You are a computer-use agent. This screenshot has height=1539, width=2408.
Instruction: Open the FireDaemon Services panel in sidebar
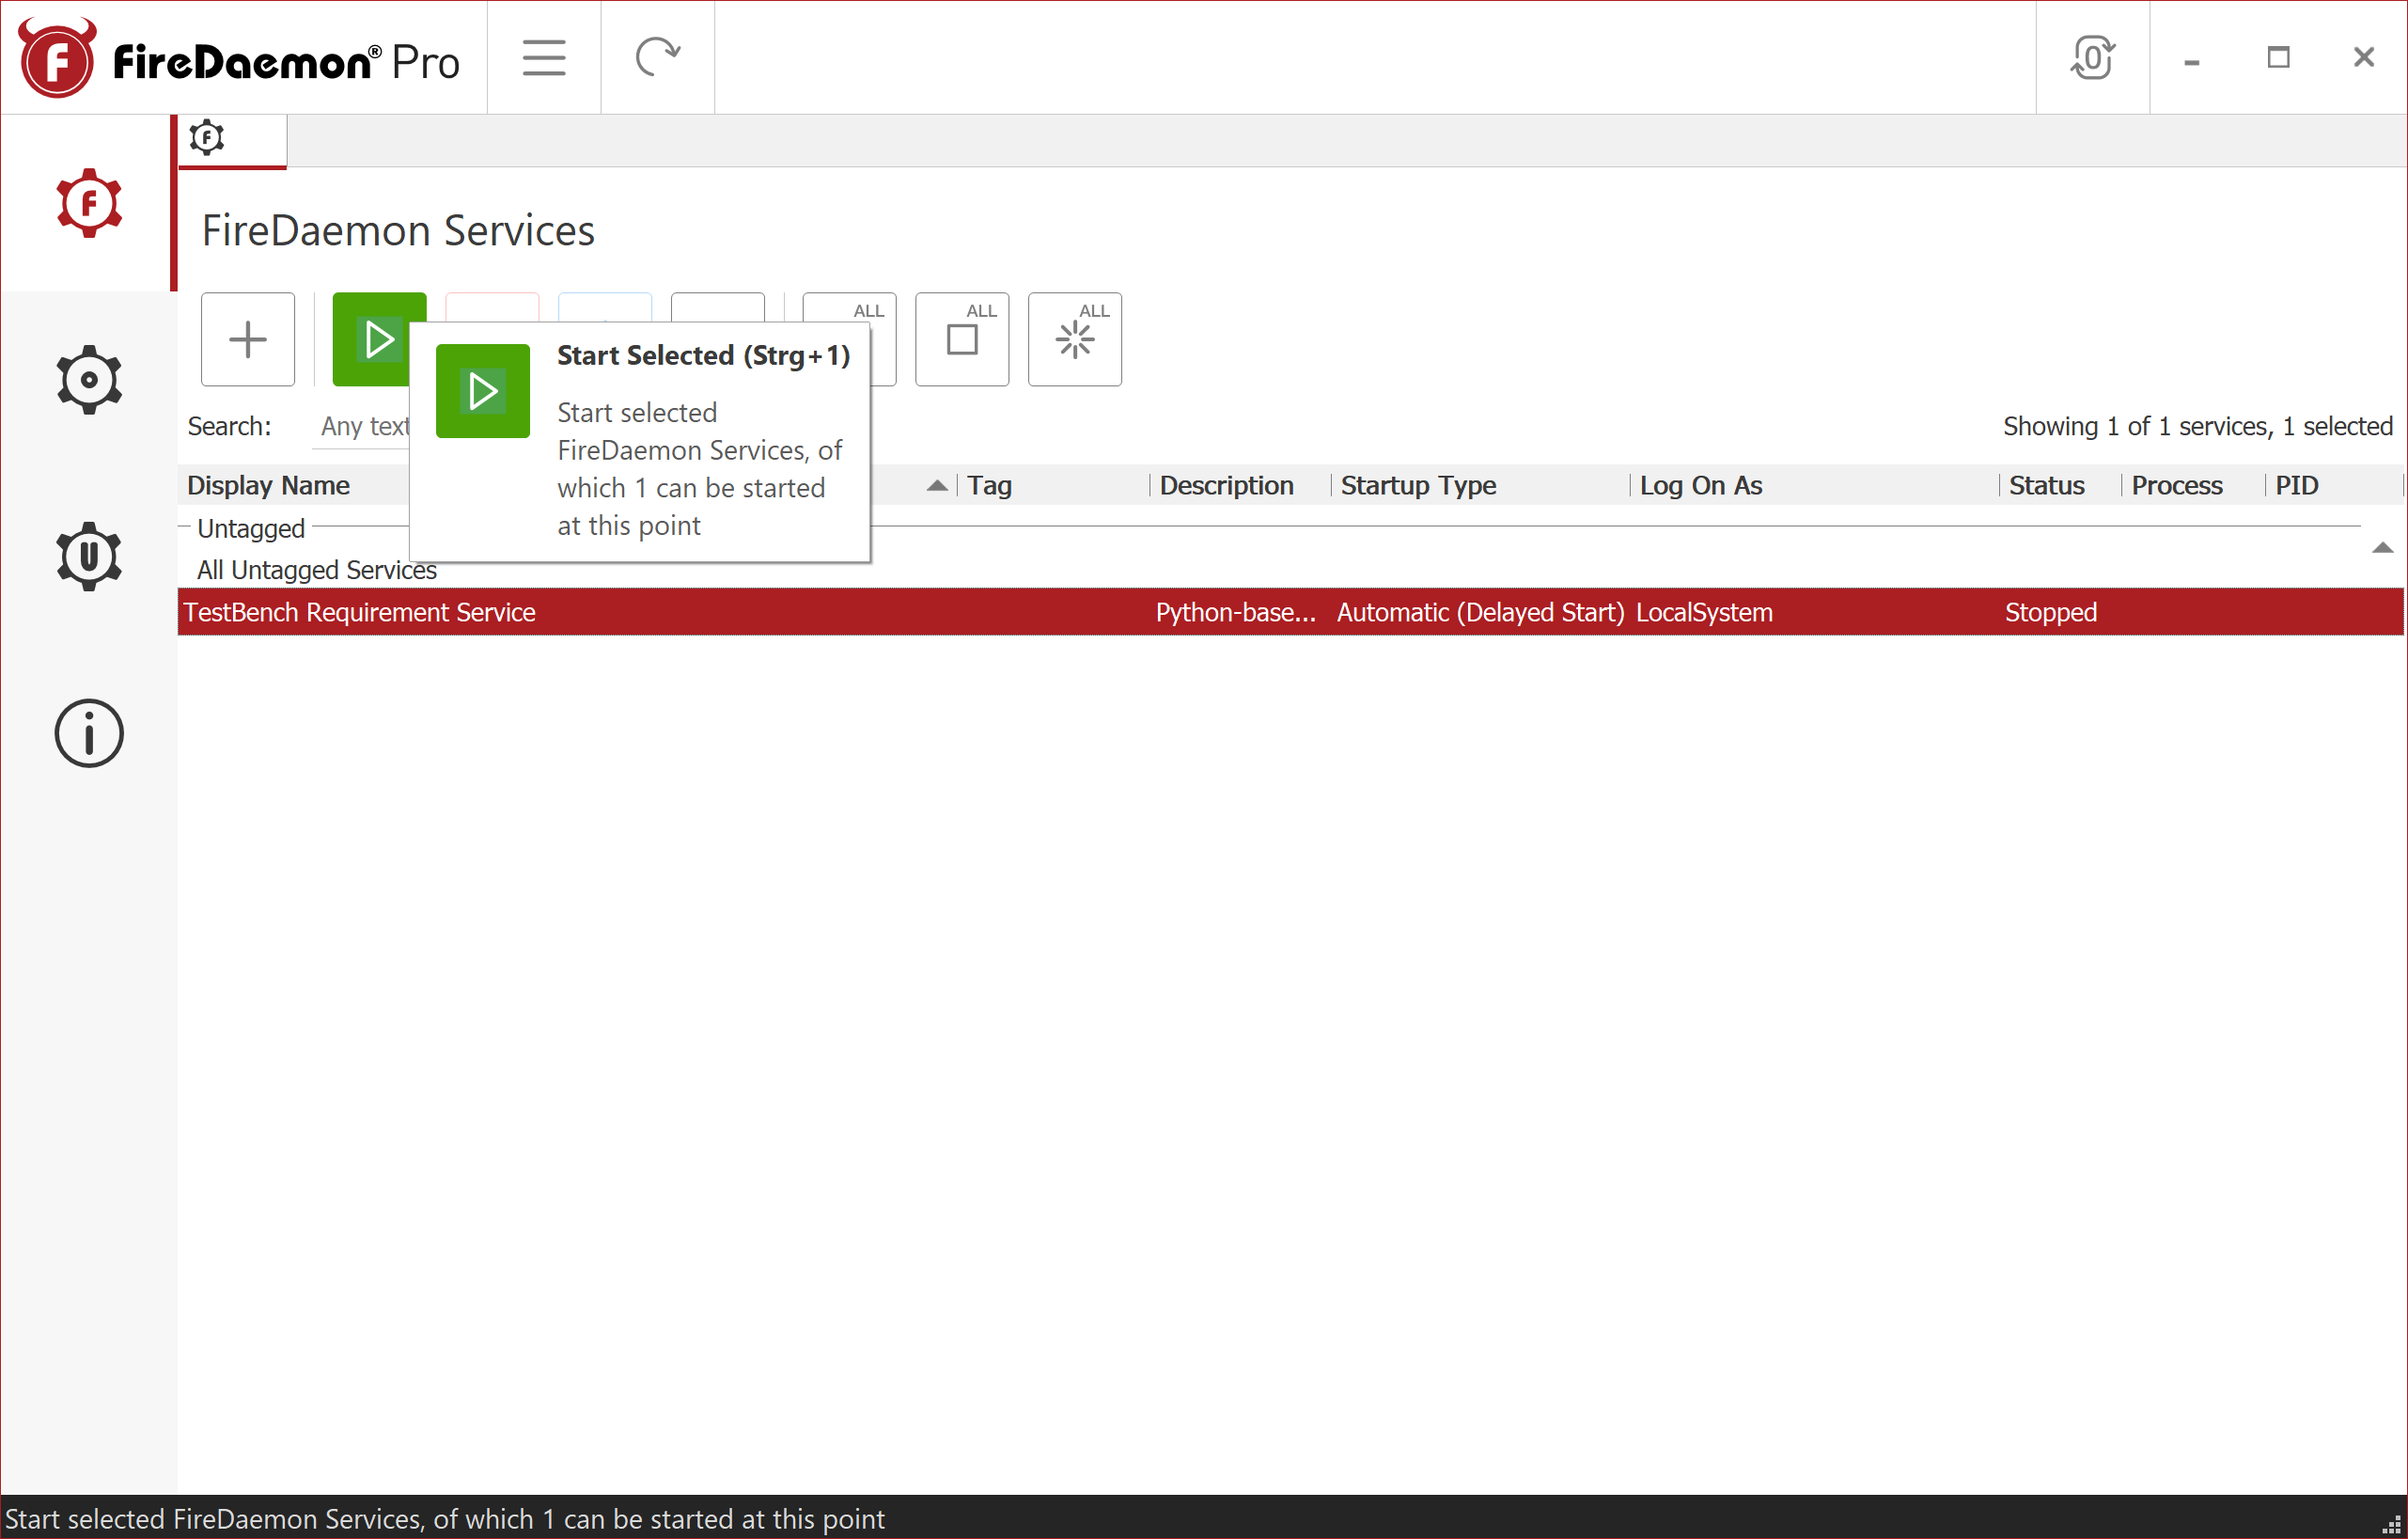(89, 203)
